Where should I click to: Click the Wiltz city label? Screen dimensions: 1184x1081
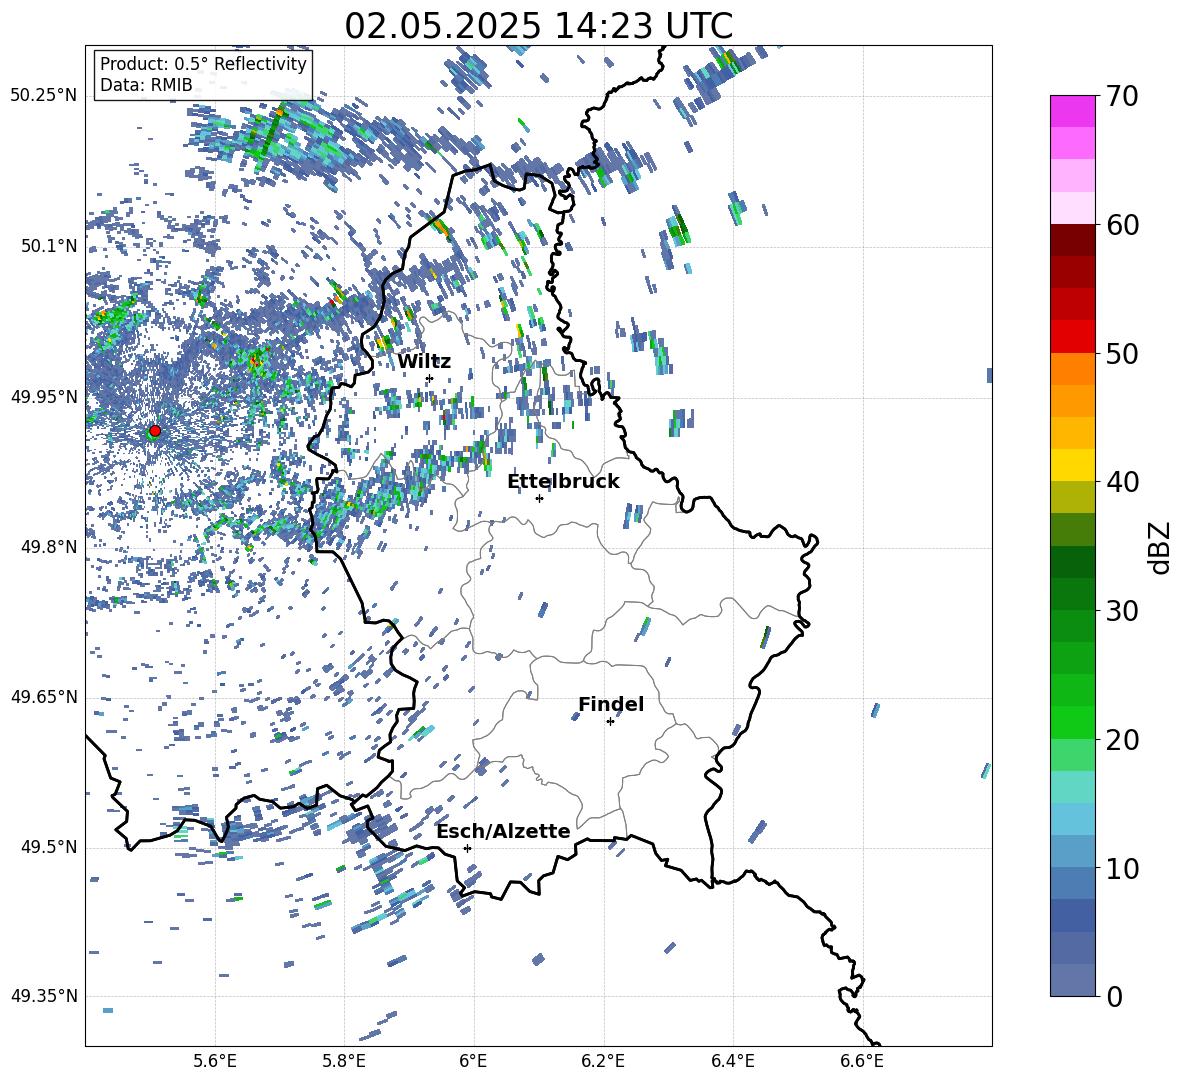(424, 362)
